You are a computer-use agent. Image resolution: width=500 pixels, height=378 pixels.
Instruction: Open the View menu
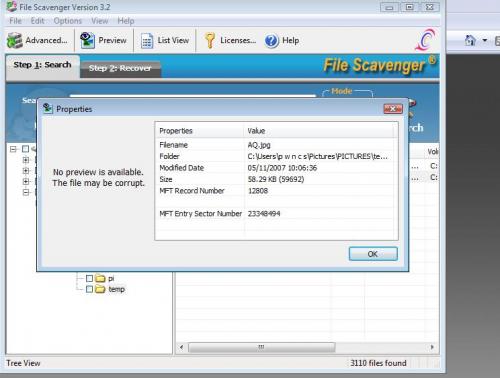tap(100, 21)
